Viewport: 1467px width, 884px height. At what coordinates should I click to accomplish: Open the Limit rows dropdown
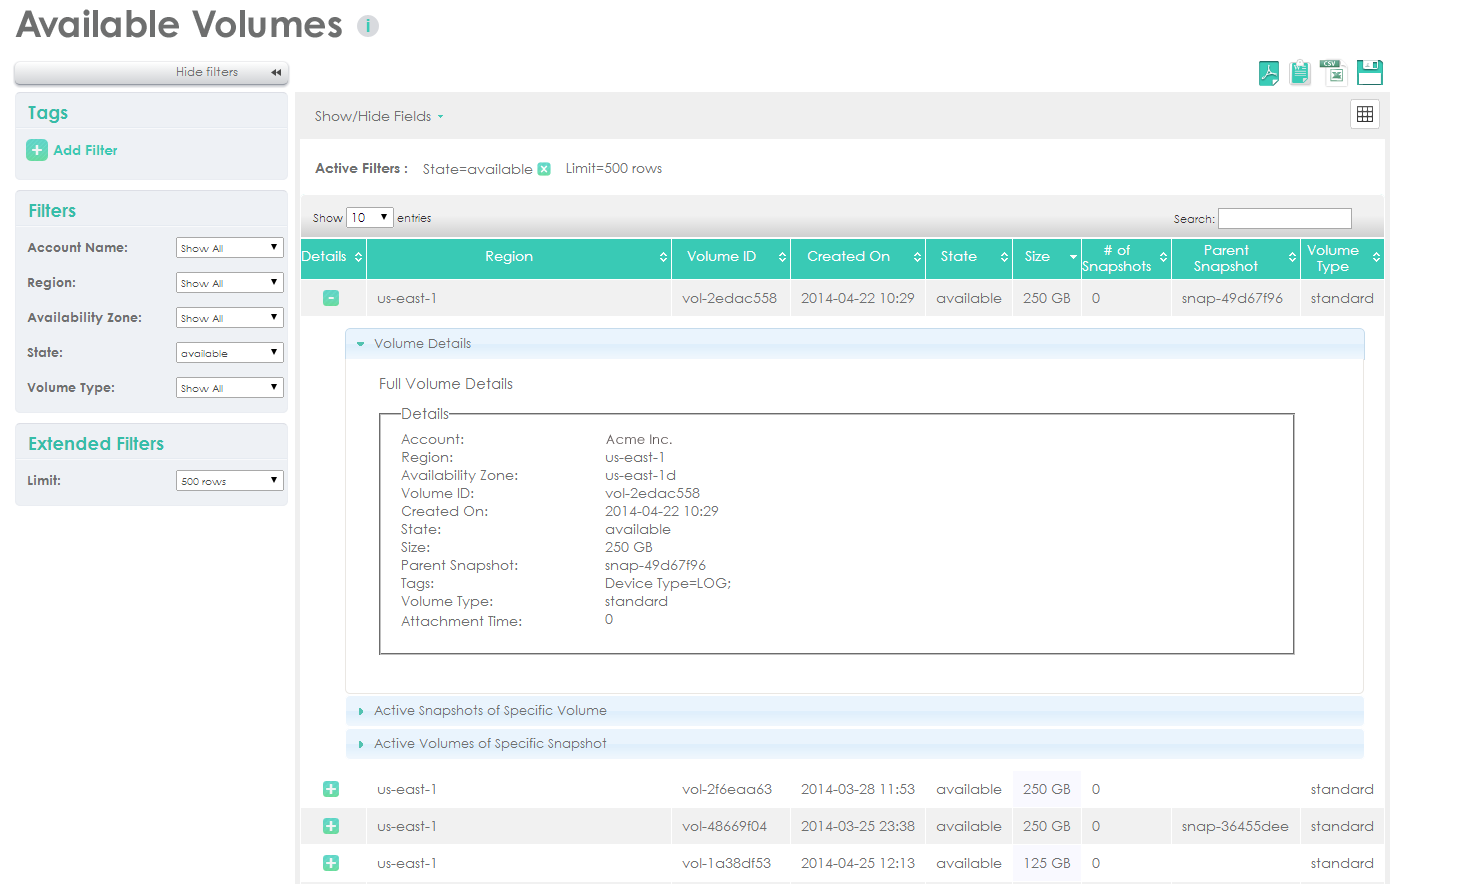click(229, 481)
